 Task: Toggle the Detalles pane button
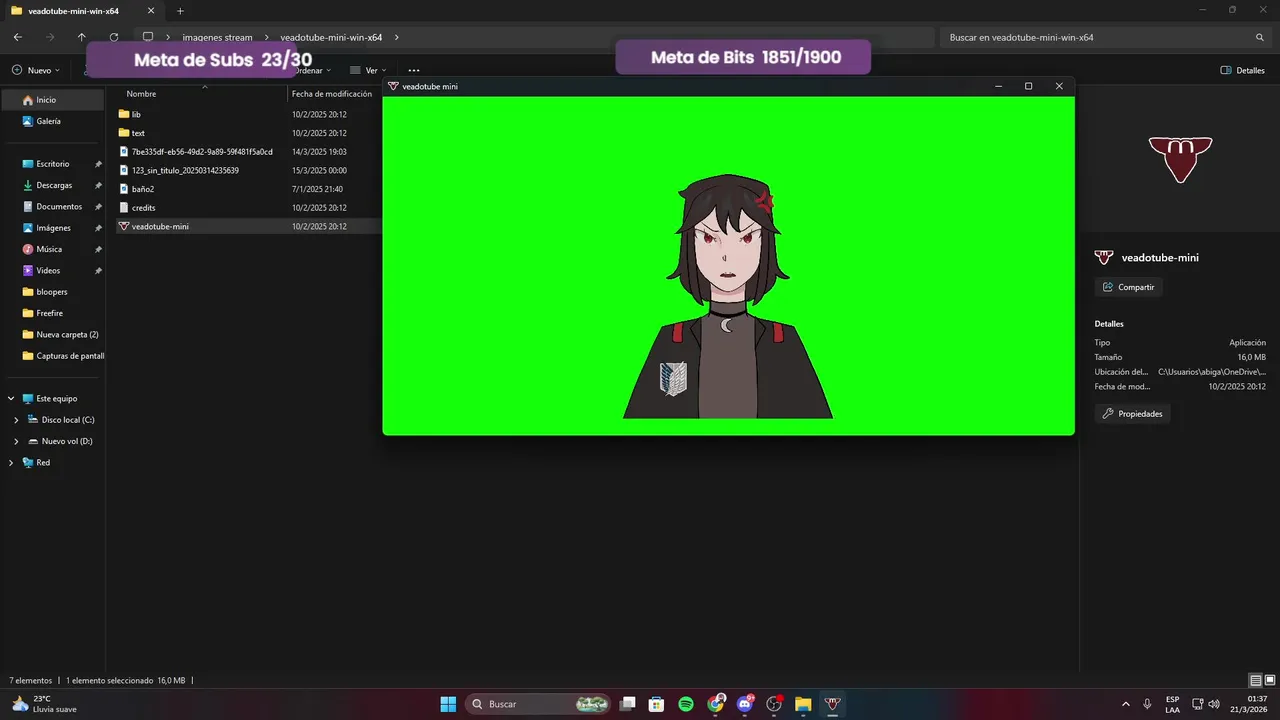tap(1243, 70)
